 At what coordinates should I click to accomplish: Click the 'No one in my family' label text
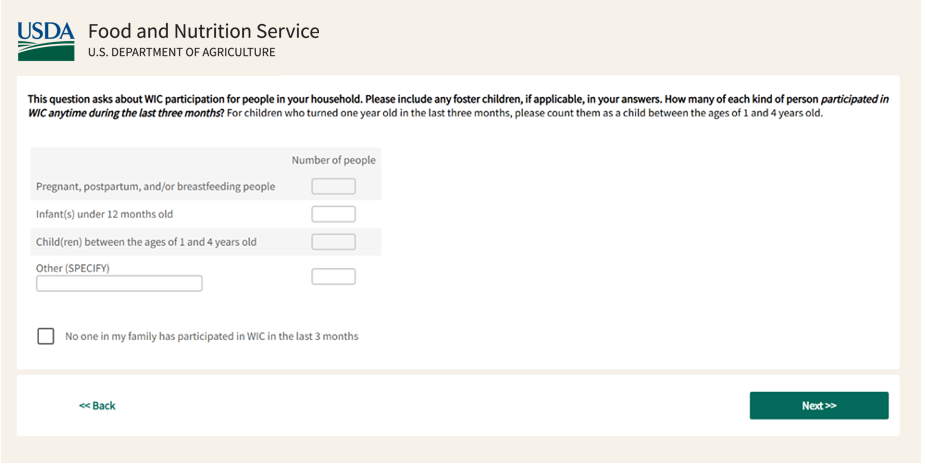[x=211, y=337]
